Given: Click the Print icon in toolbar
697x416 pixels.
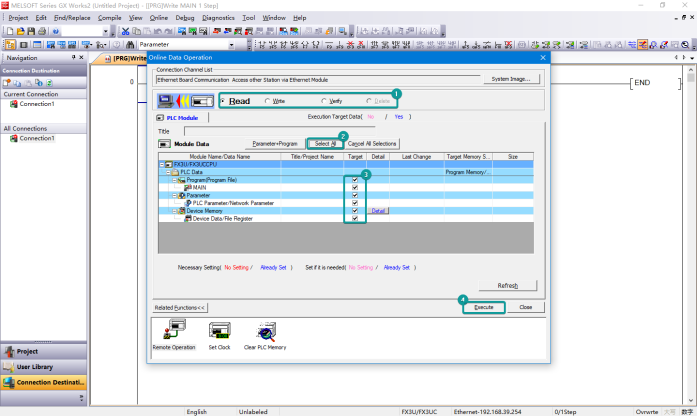Looking at the screenshot, I should 42,32.
